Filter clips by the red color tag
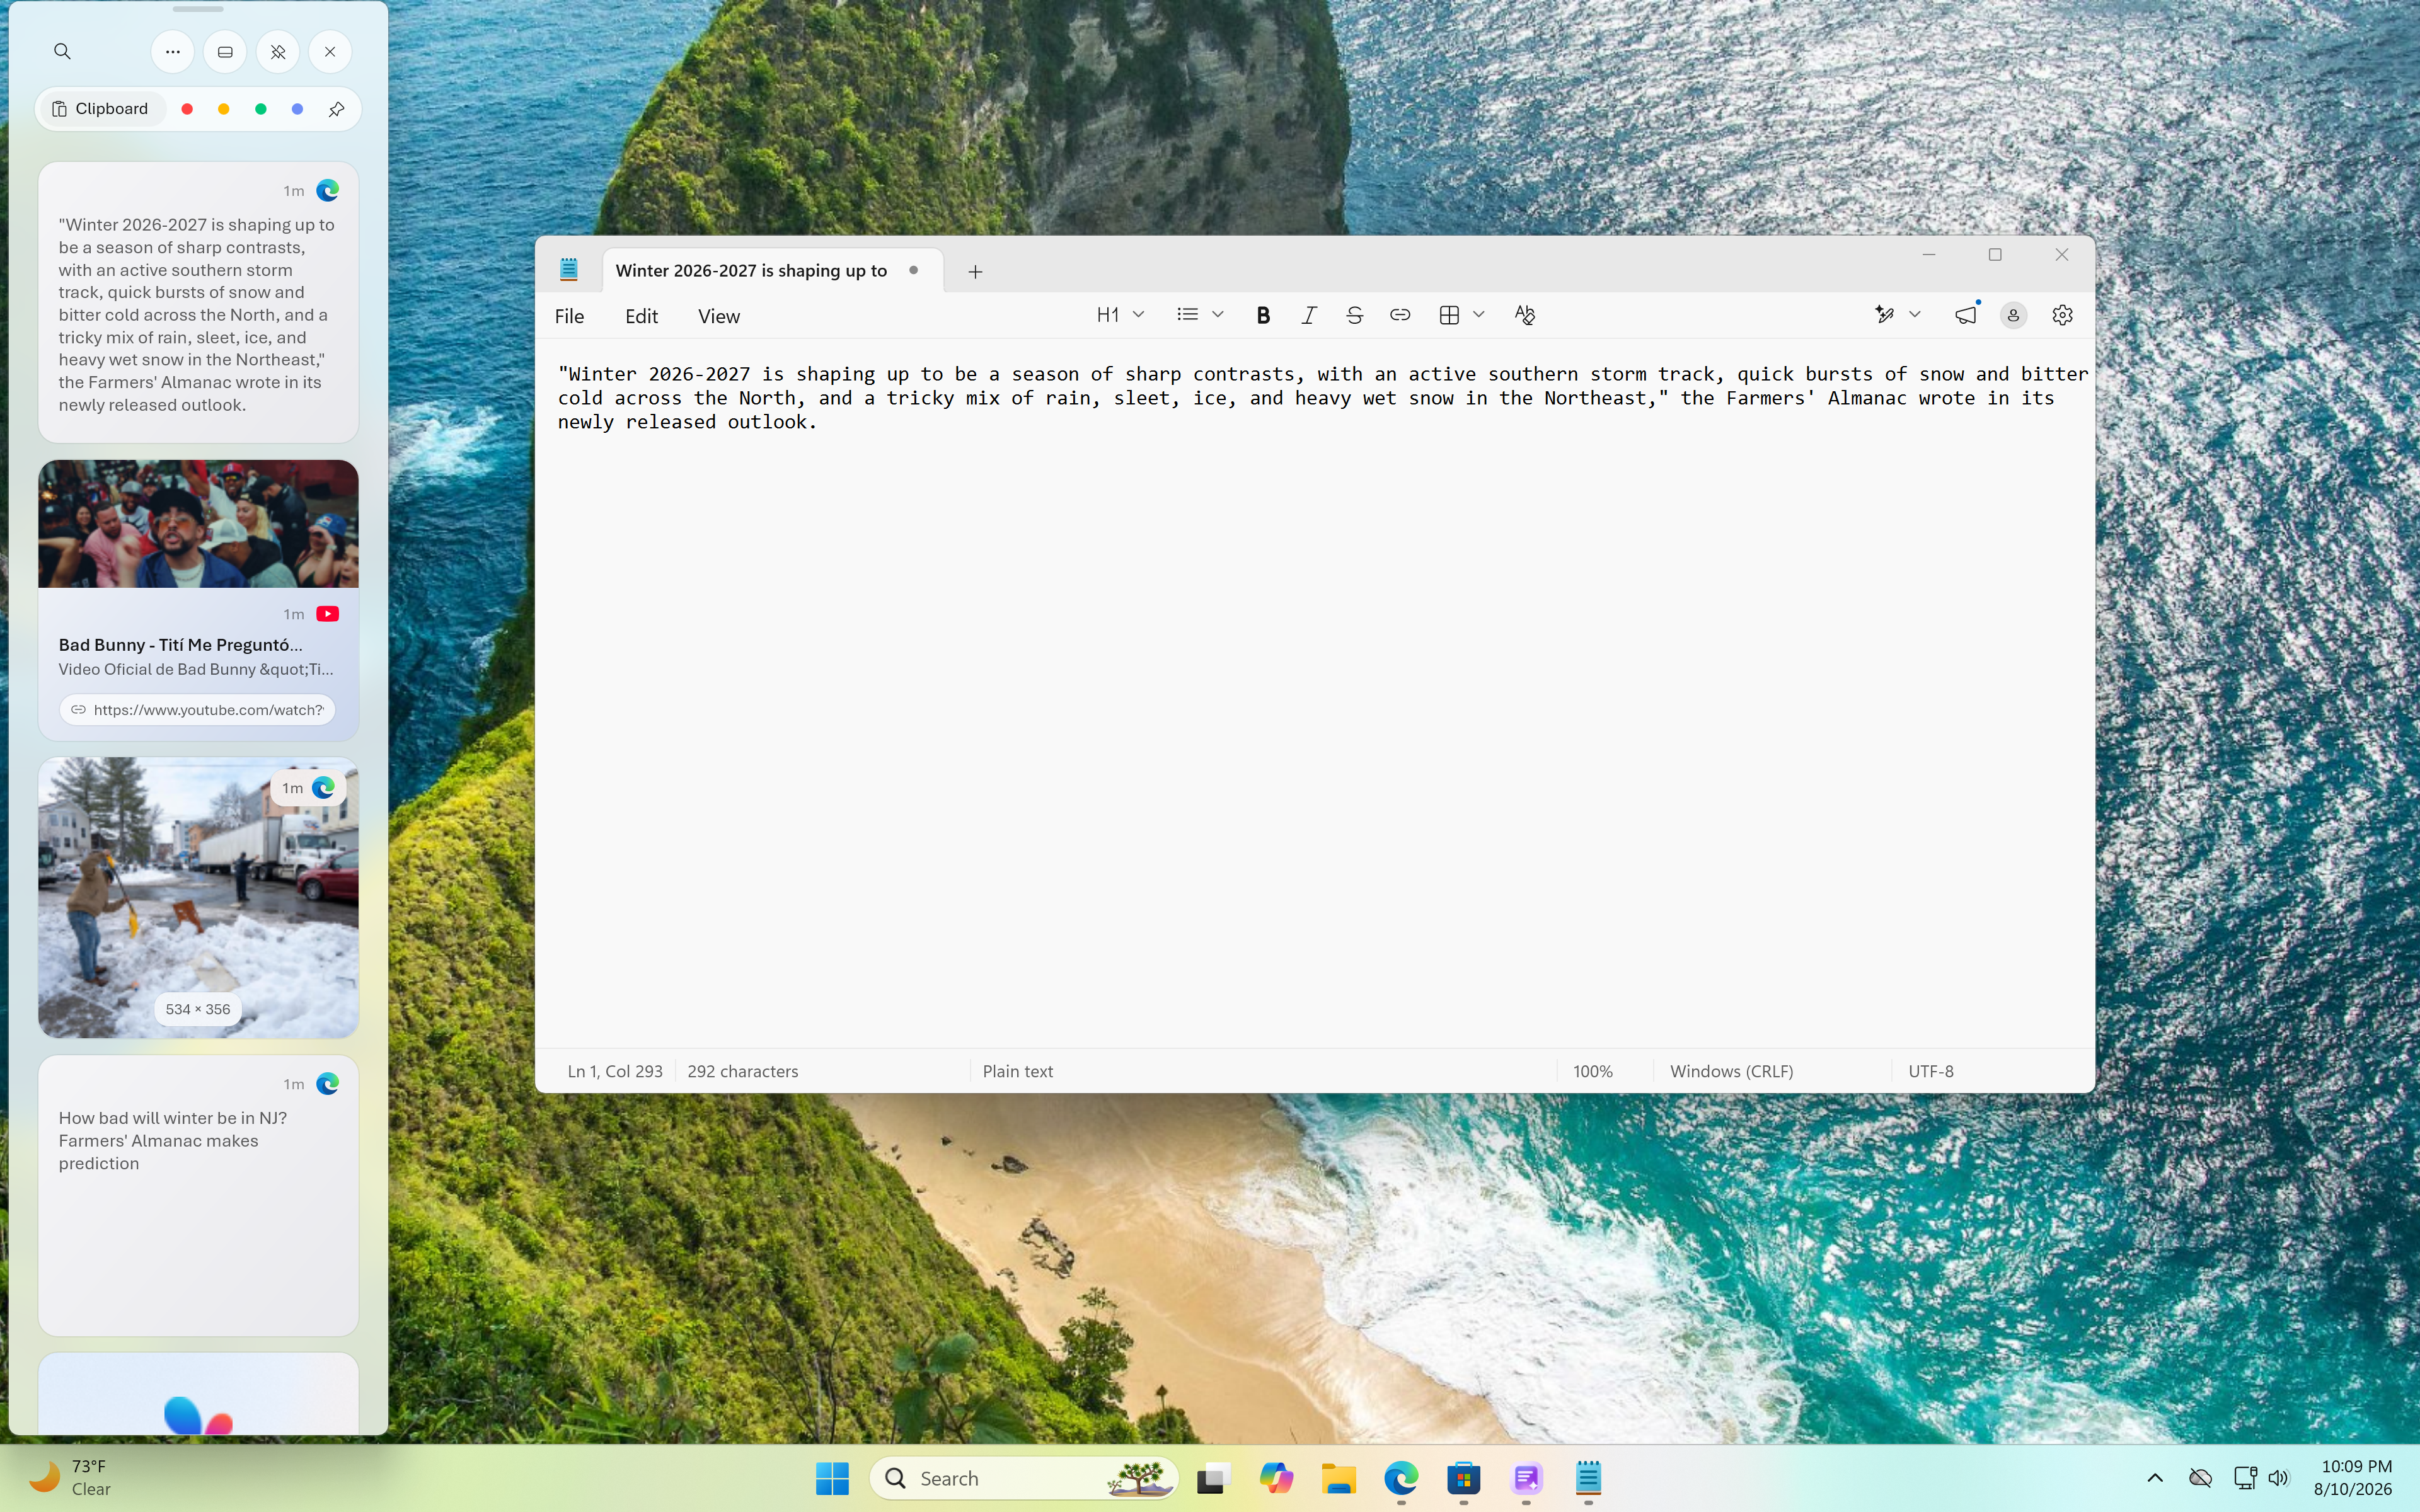The width and height of the screenshot is (2420, 1512). coord(187,109)
